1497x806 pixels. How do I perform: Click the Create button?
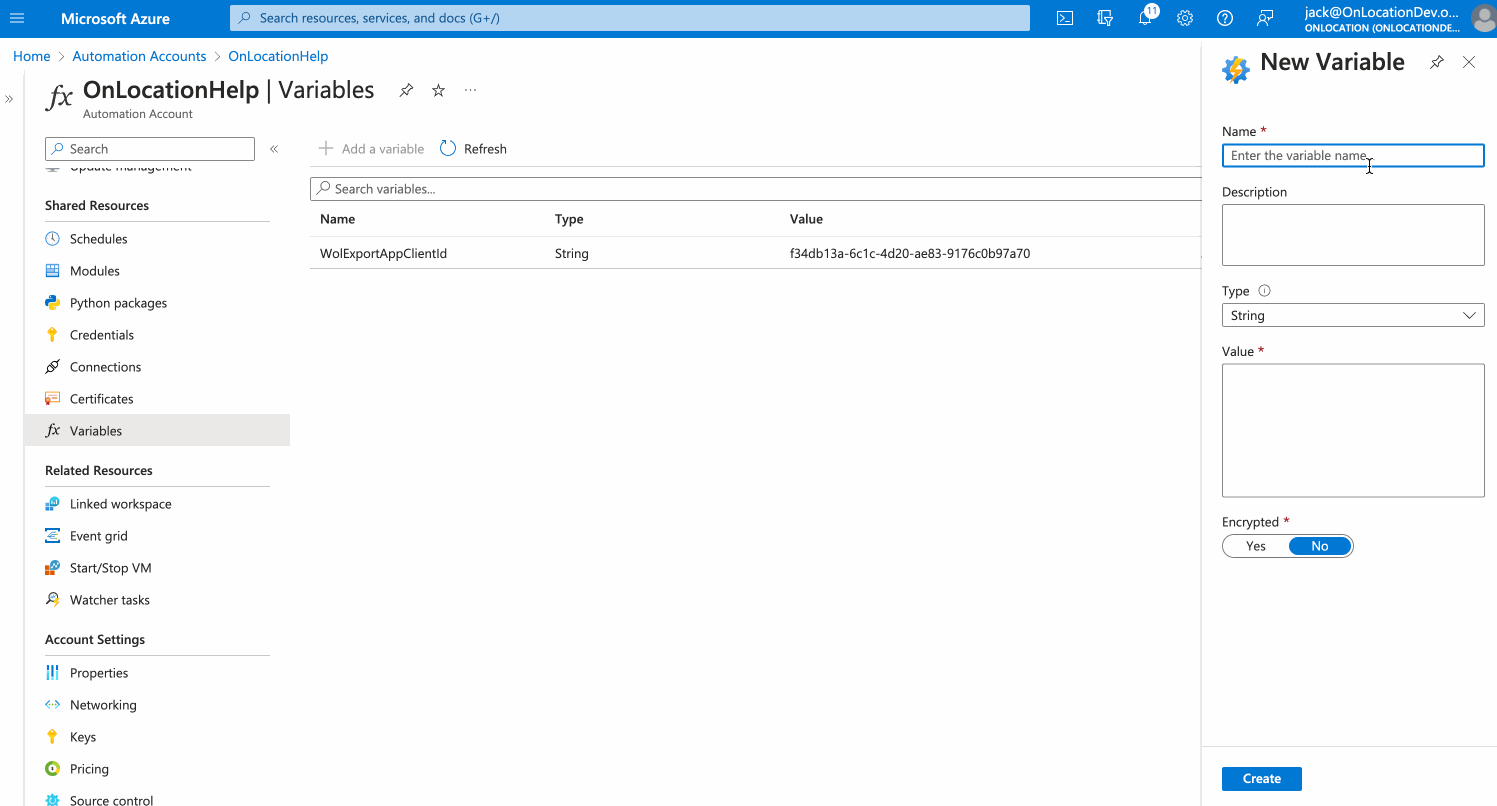(1261, 779)
